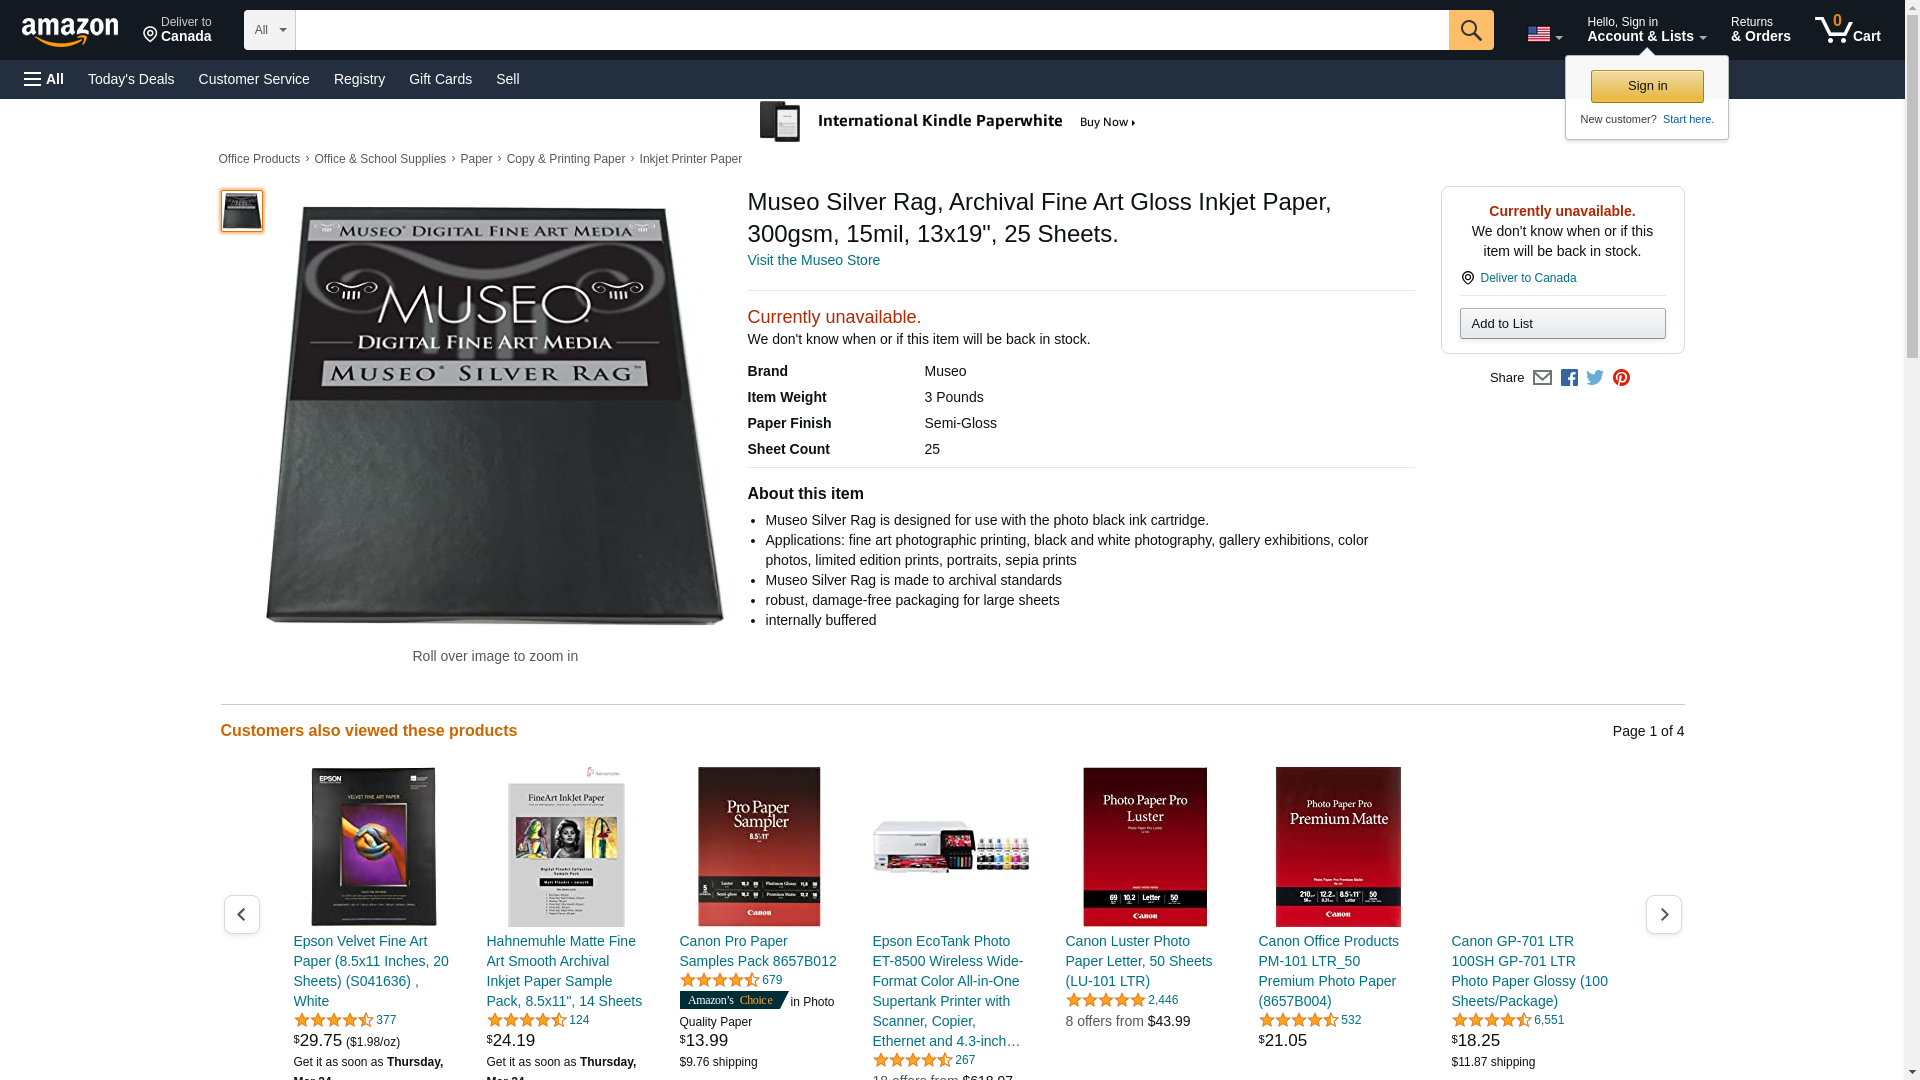This screenshot has height=1080, width=1920.
Task: Share the product on Twitter
Action: click(1595, 378)
